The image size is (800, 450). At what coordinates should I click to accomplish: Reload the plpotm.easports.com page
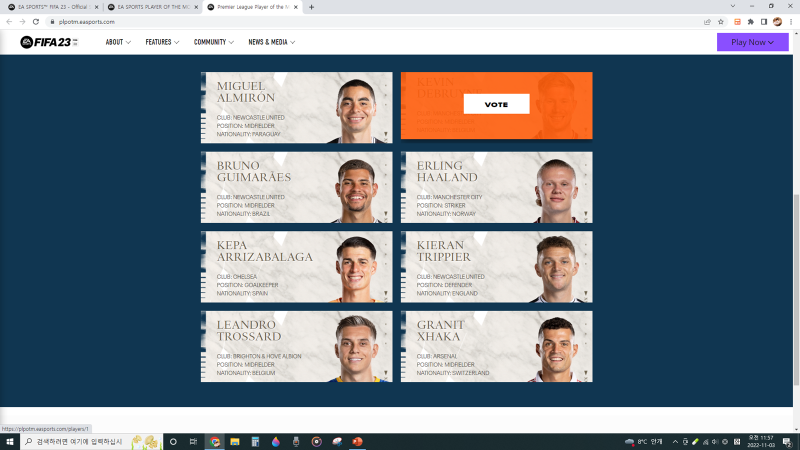coord(36,22)
